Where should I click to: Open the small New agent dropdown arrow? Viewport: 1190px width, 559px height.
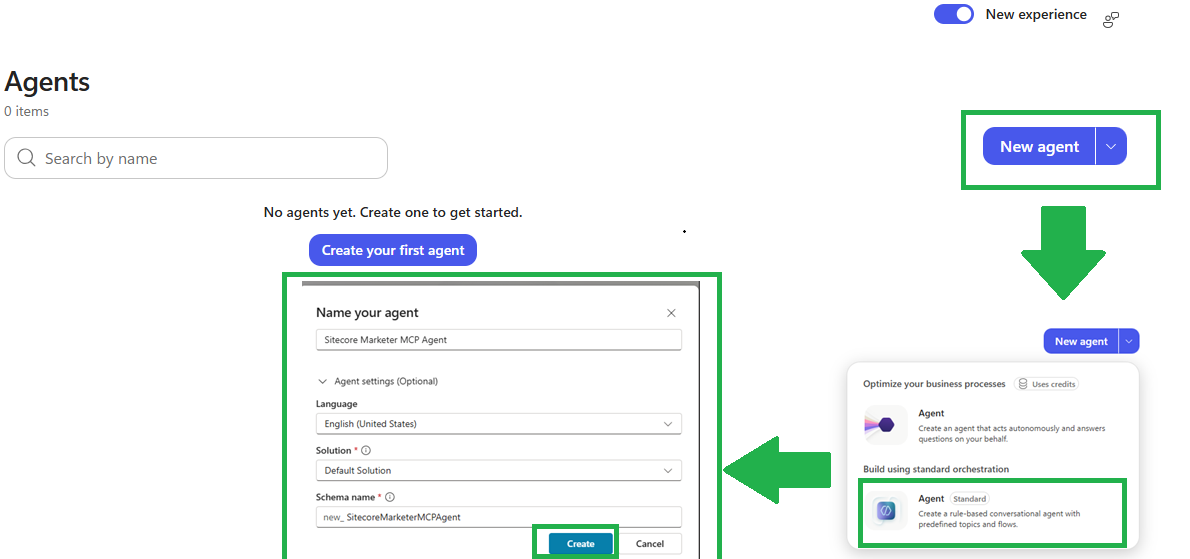point(1129,341)
